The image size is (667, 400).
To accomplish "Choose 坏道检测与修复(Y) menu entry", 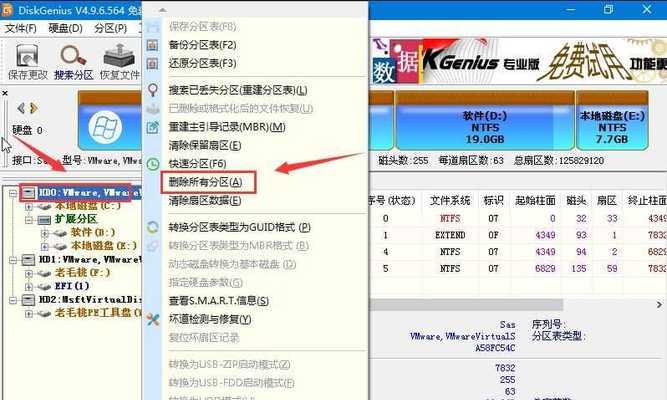I will pos(210,319).
